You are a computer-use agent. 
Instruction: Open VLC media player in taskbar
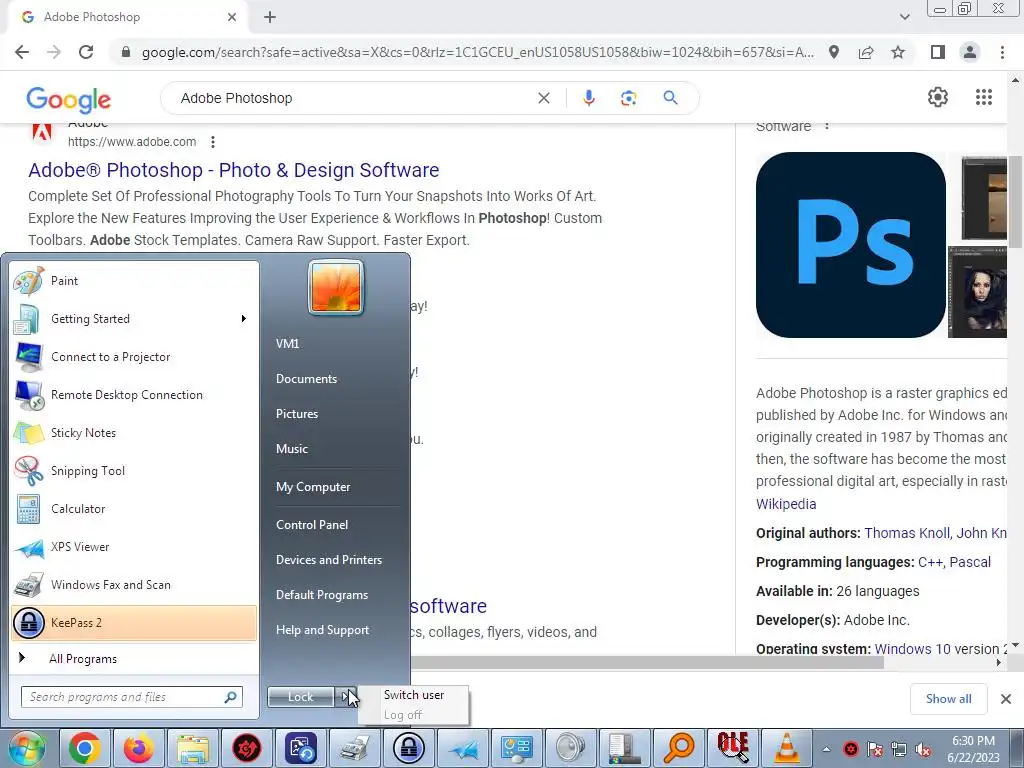pyautogui.click(x=787, y=748)
